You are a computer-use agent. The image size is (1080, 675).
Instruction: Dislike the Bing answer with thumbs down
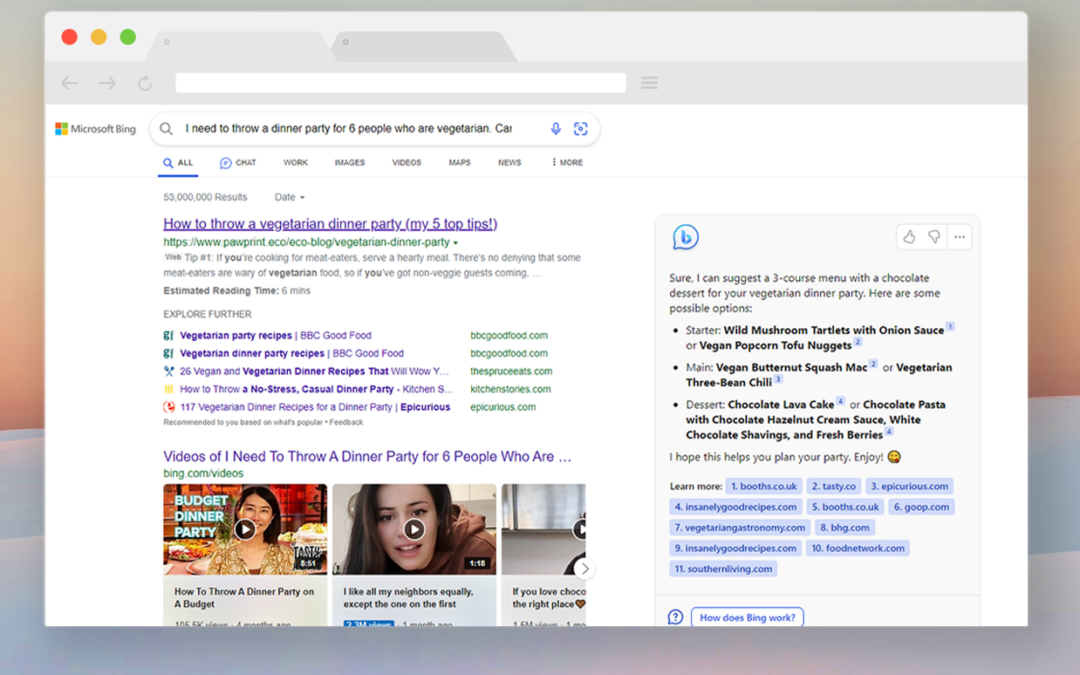[934, 237]
